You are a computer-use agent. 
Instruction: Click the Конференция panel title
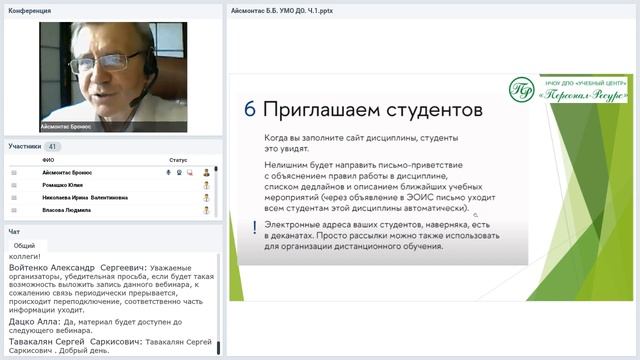[30, 11]
